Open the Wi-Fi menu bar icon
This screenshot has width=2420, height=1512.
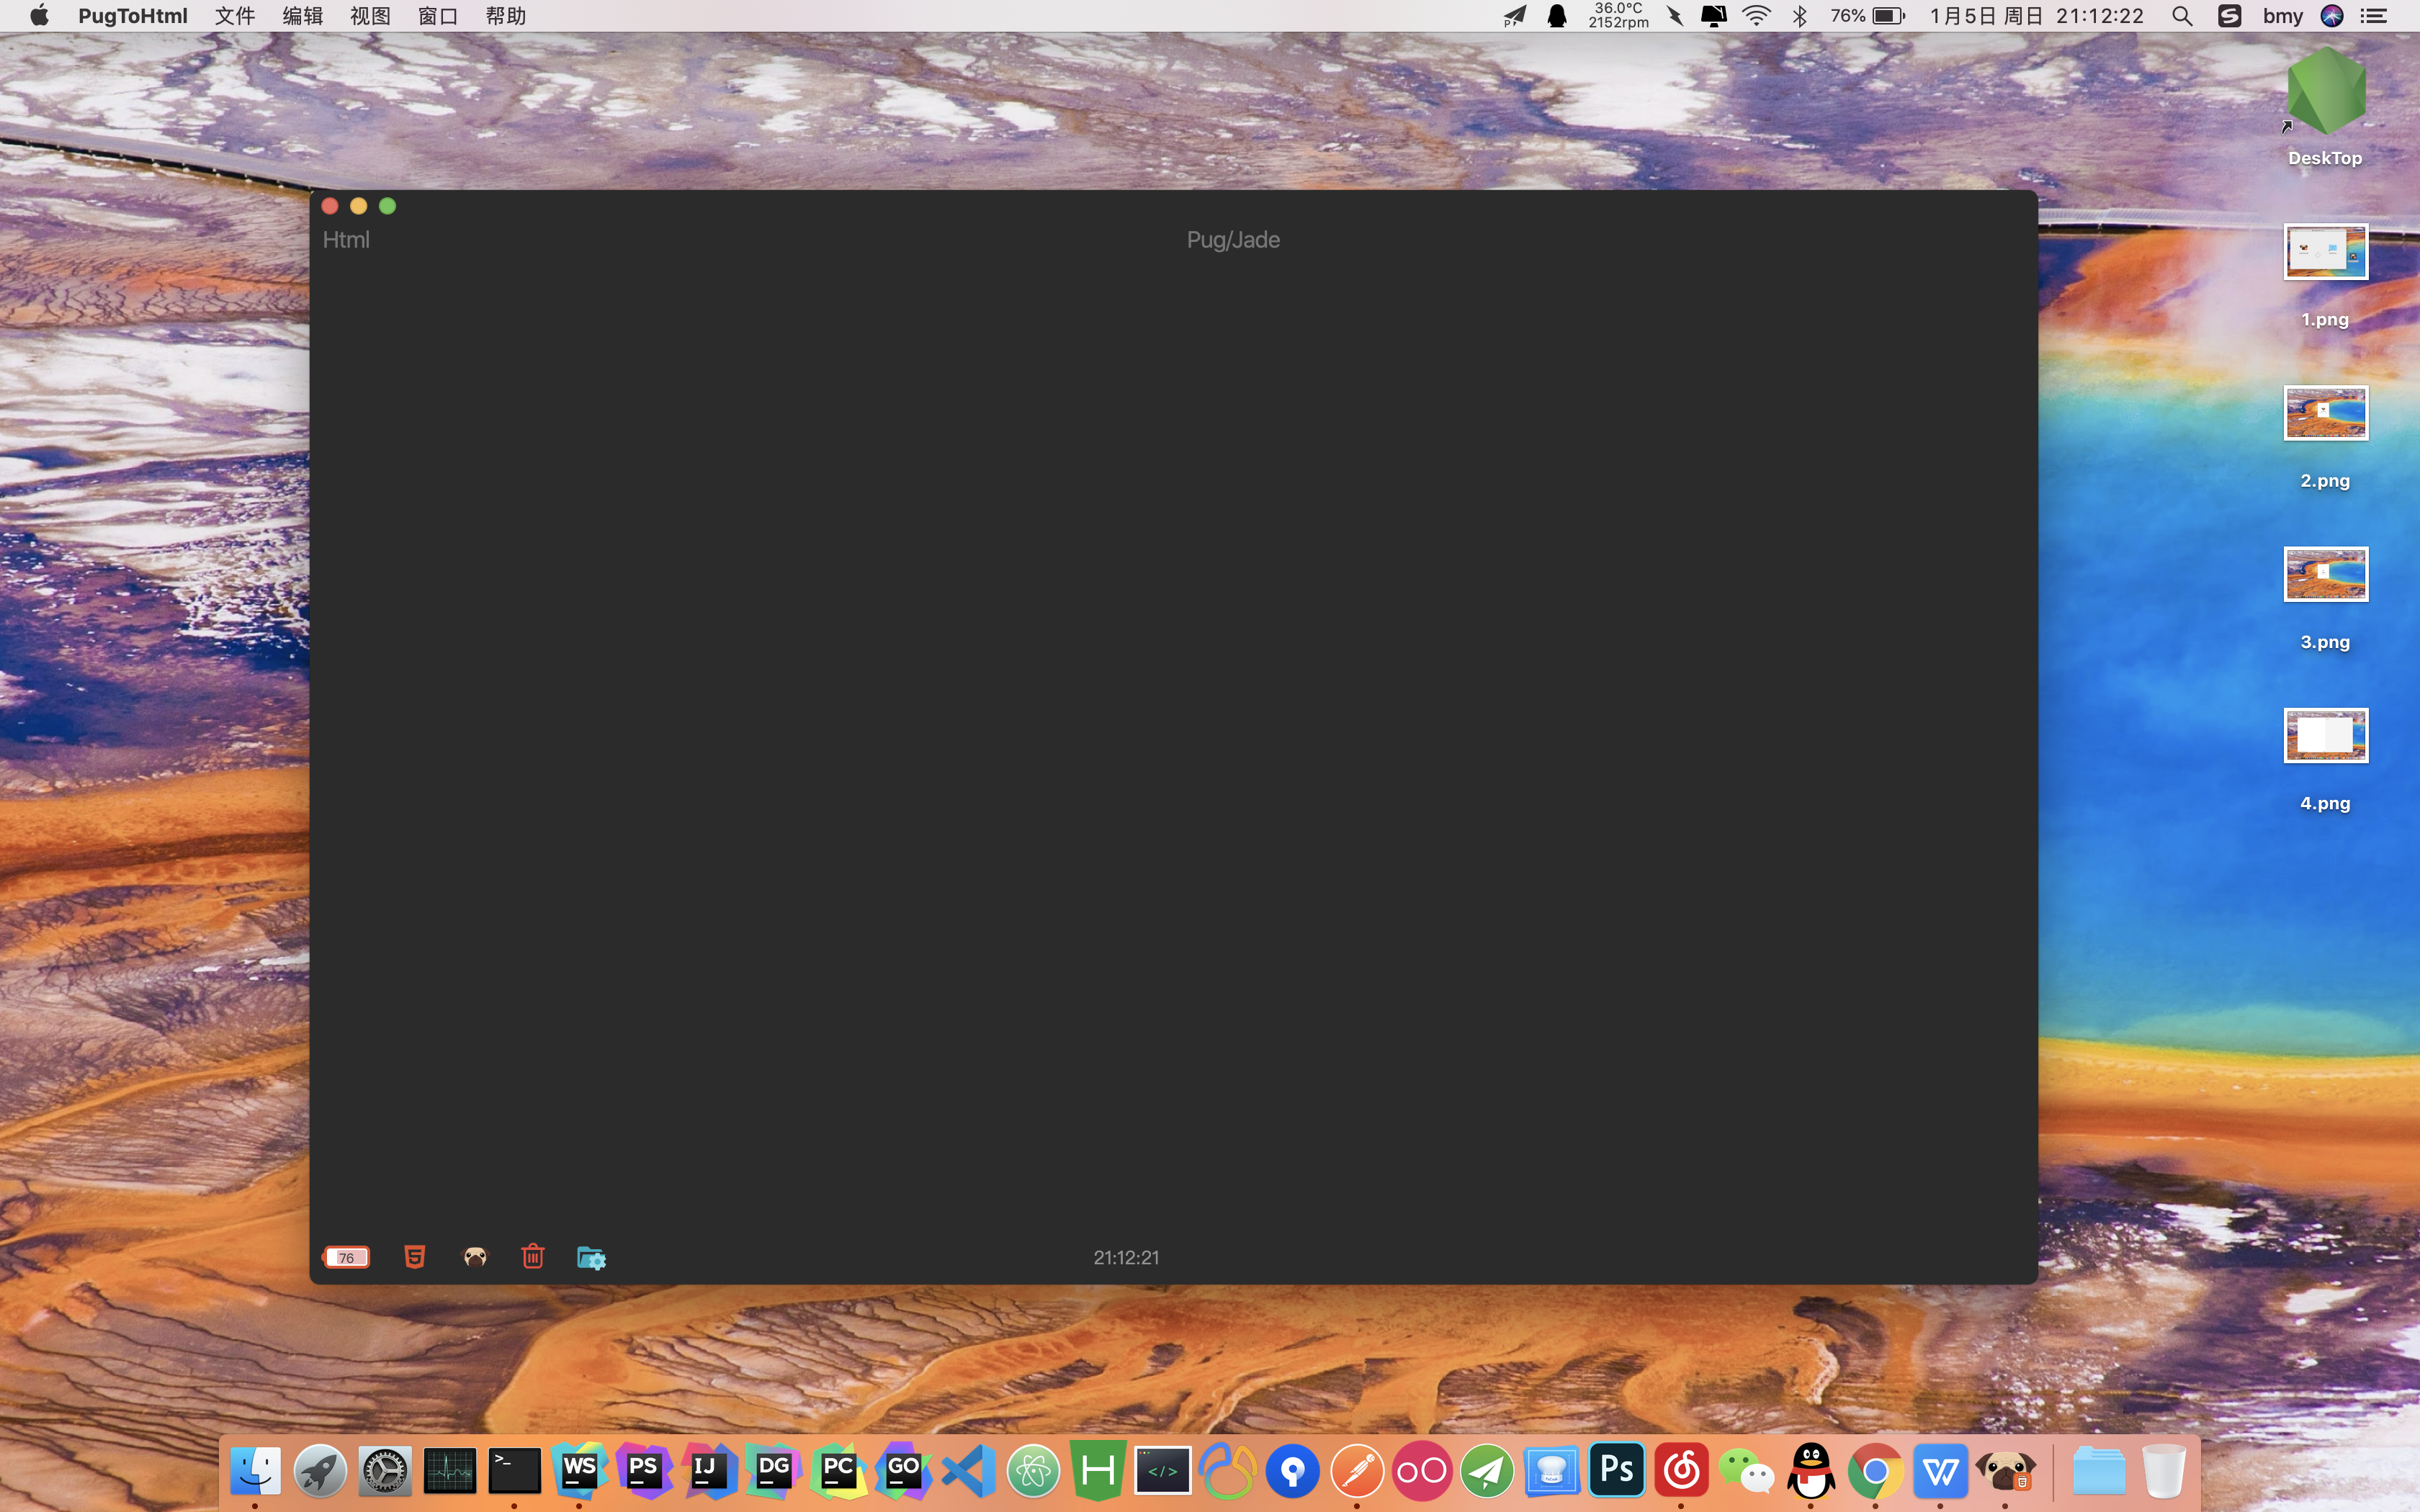[1756, 16]
